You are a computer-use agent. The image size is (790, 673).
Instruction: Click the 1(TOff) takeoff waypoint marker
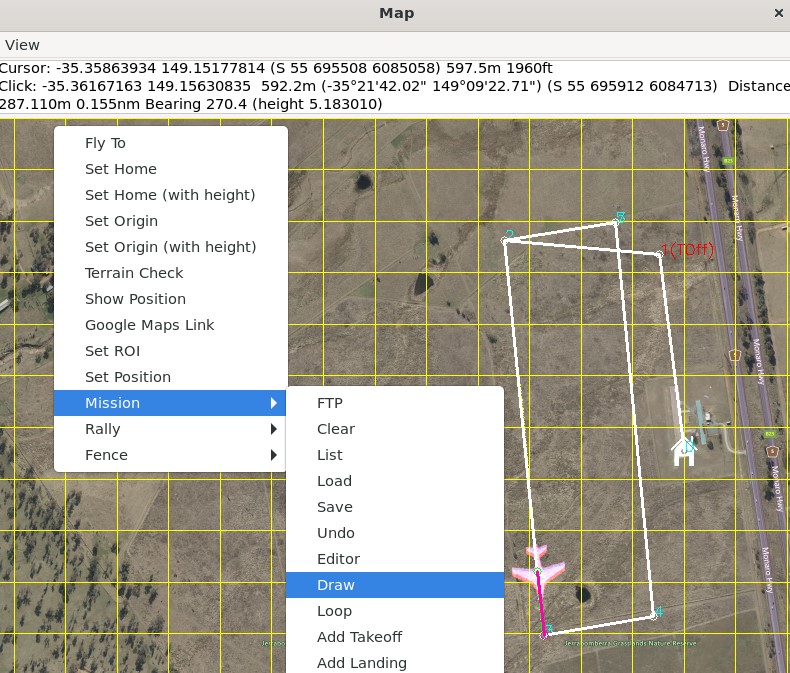point(660,254)
